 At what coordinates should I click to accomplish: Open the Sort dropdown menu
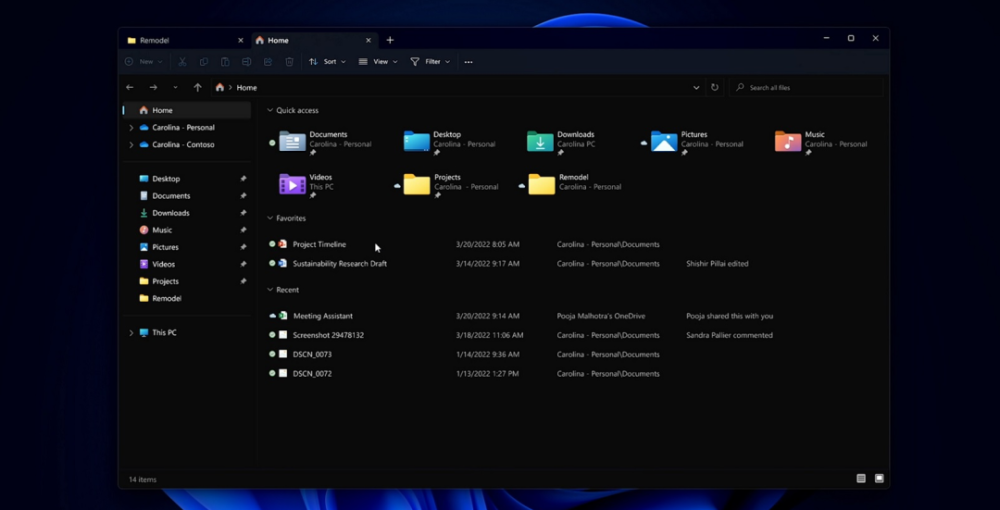pyautogui.click(x=327, y=62)
